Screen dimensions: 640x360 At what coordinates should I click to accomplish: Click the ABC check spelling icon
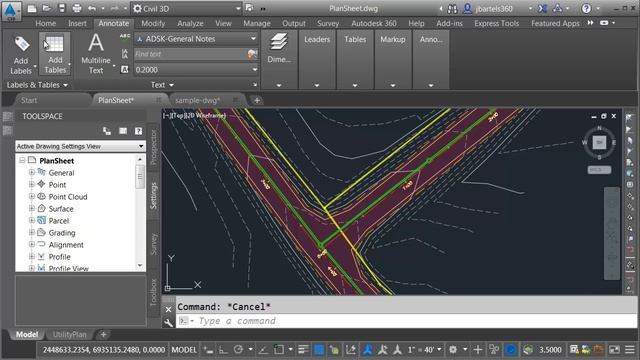[x=125, y=38]
